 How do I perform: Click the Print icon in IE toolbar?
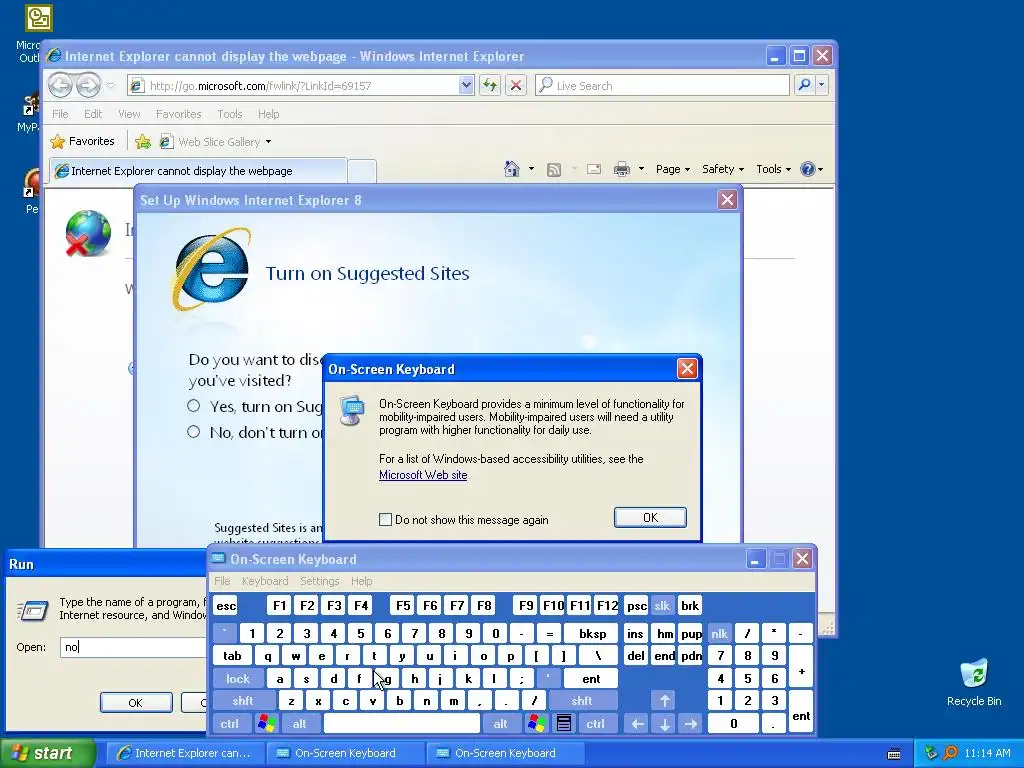[x=622, y=170]
